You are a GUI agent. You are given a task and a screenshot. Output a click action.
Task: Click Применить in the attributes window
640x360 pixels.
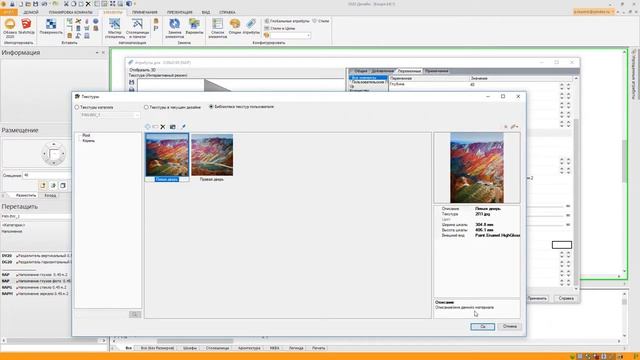[537, 298]
